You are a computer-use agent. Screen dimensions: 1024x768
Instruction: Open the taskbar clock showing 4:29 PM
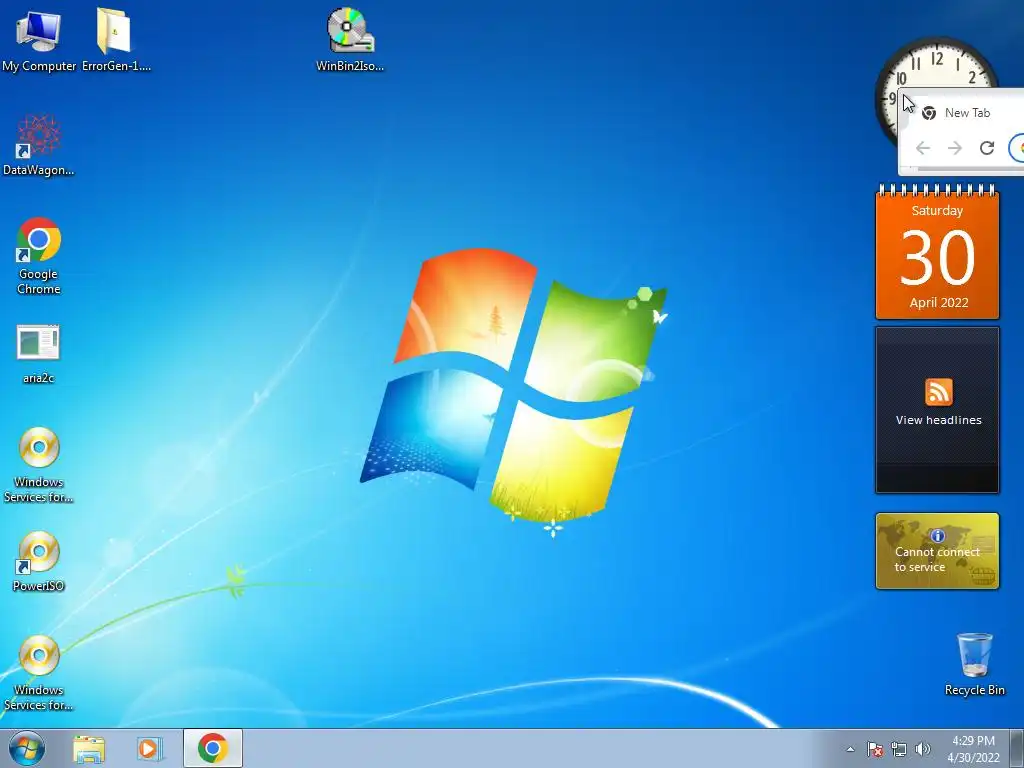[973, 749]
